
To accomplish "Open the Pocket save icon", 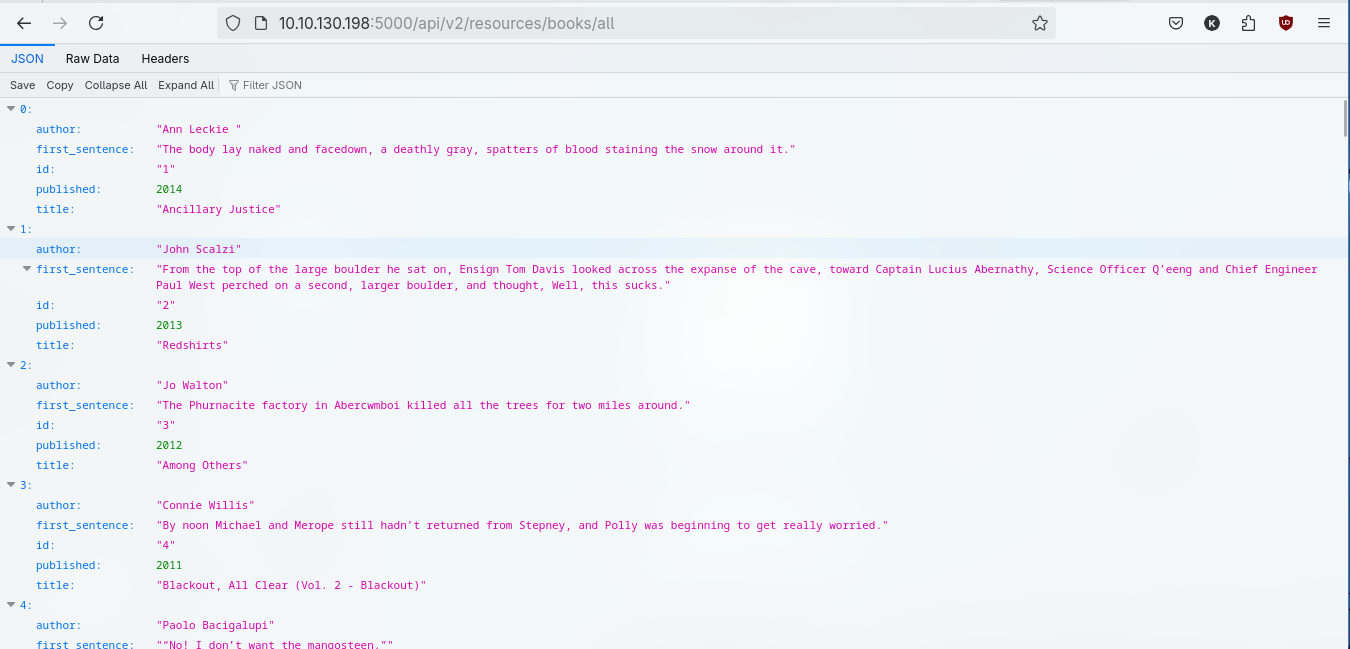I will (x=1177, y=23).
